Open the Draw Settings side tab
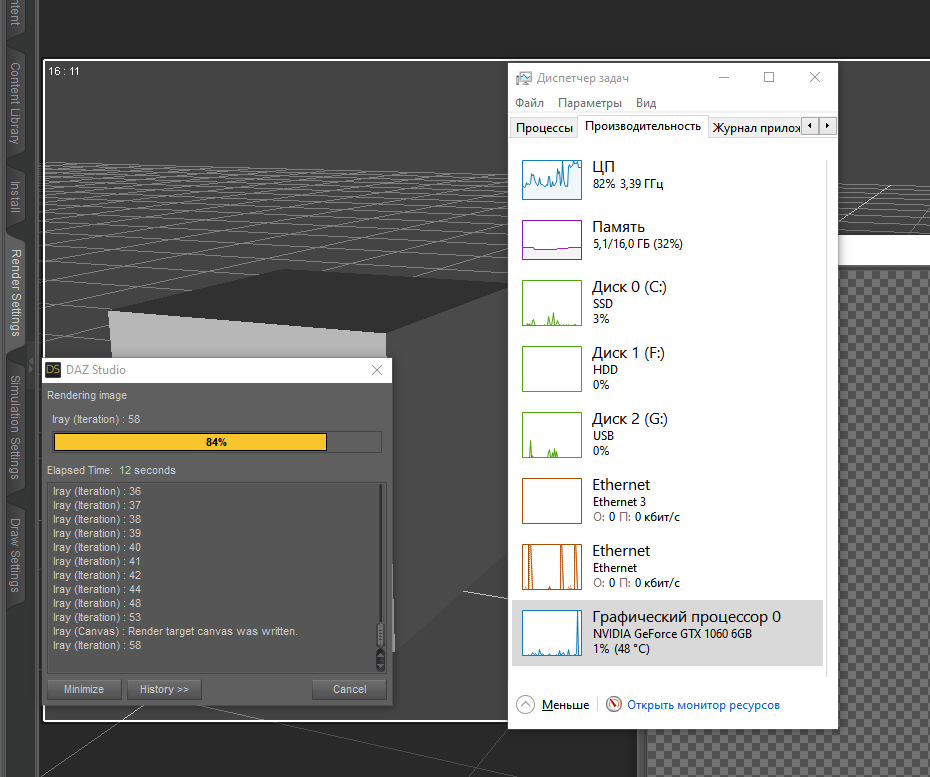The height and width of the screenshot is (777, 930). click(15, 556)
